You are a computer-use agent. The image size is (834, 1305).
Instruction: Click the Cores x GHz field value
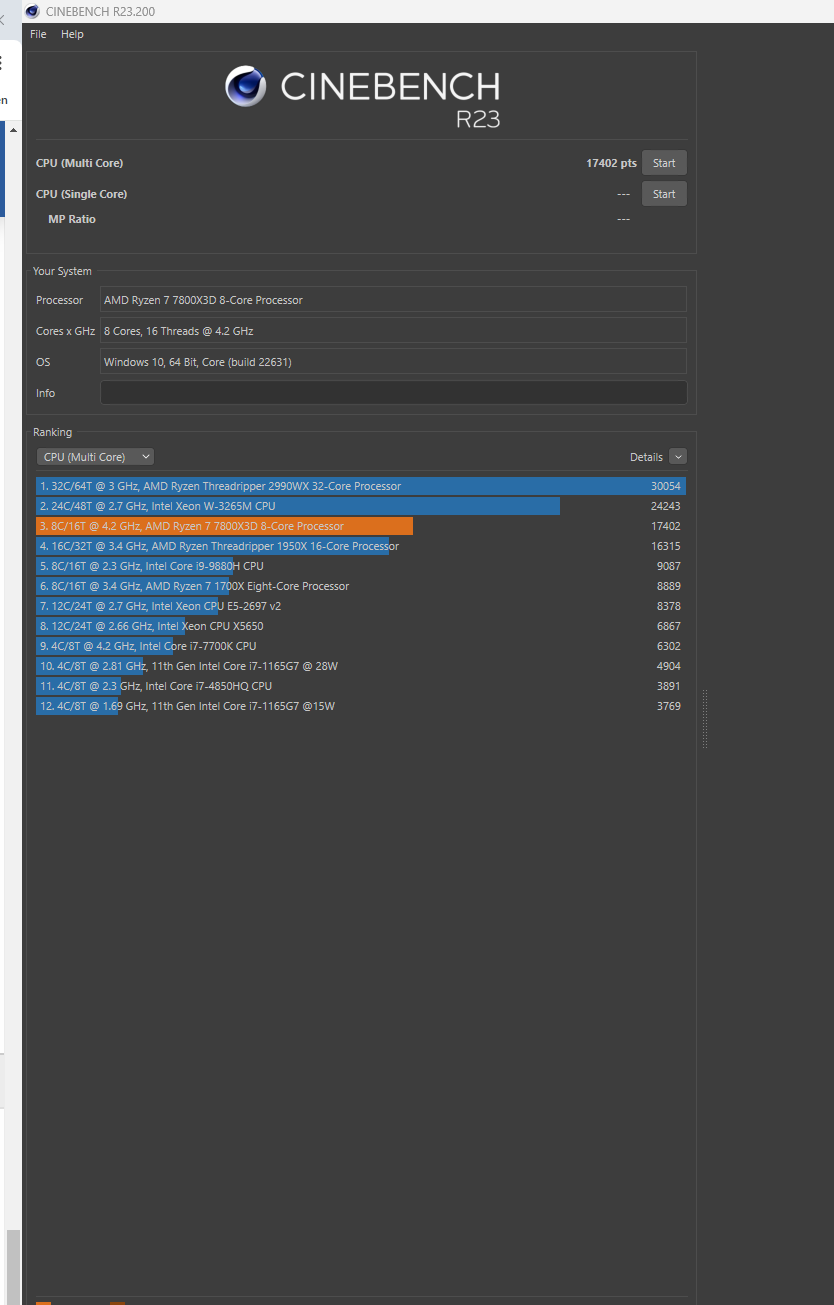(x=393, y=331)
